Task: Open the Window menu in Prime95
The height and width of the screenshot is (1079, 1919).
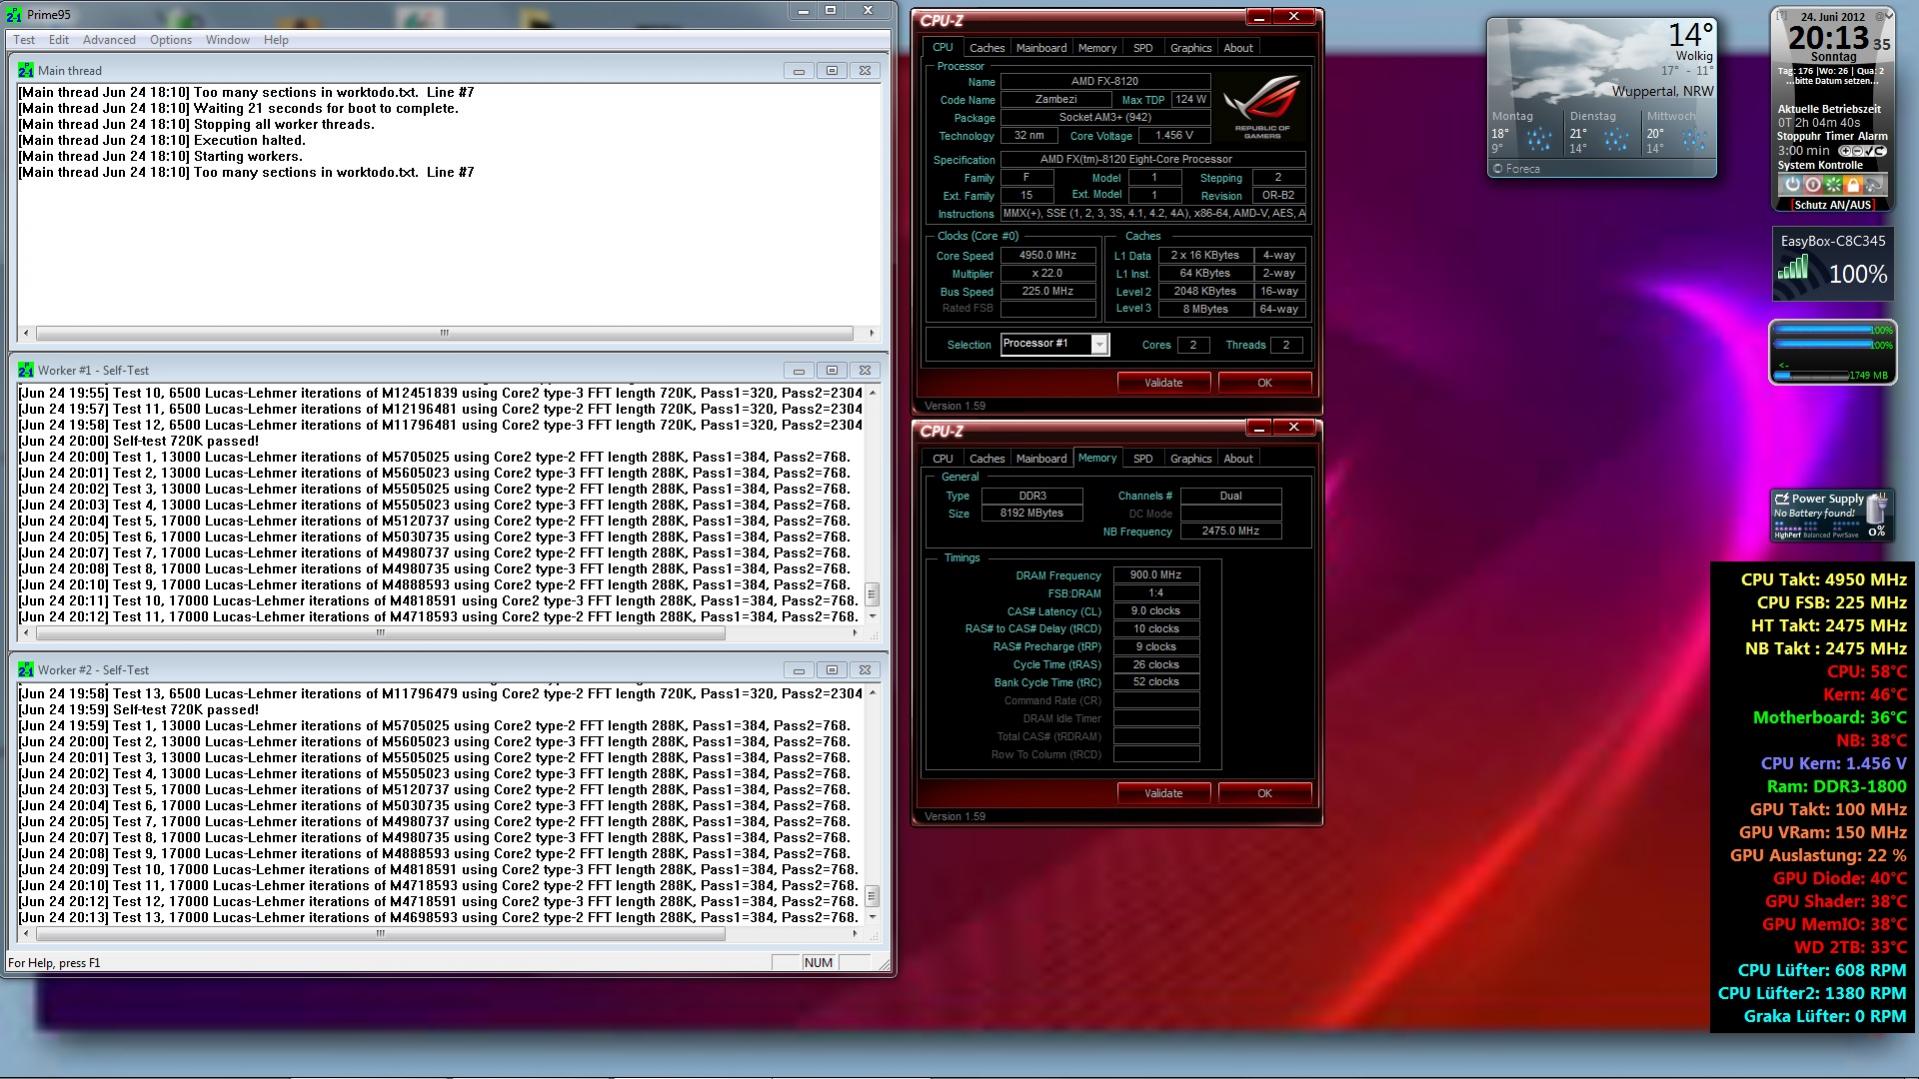Action: 228,40
